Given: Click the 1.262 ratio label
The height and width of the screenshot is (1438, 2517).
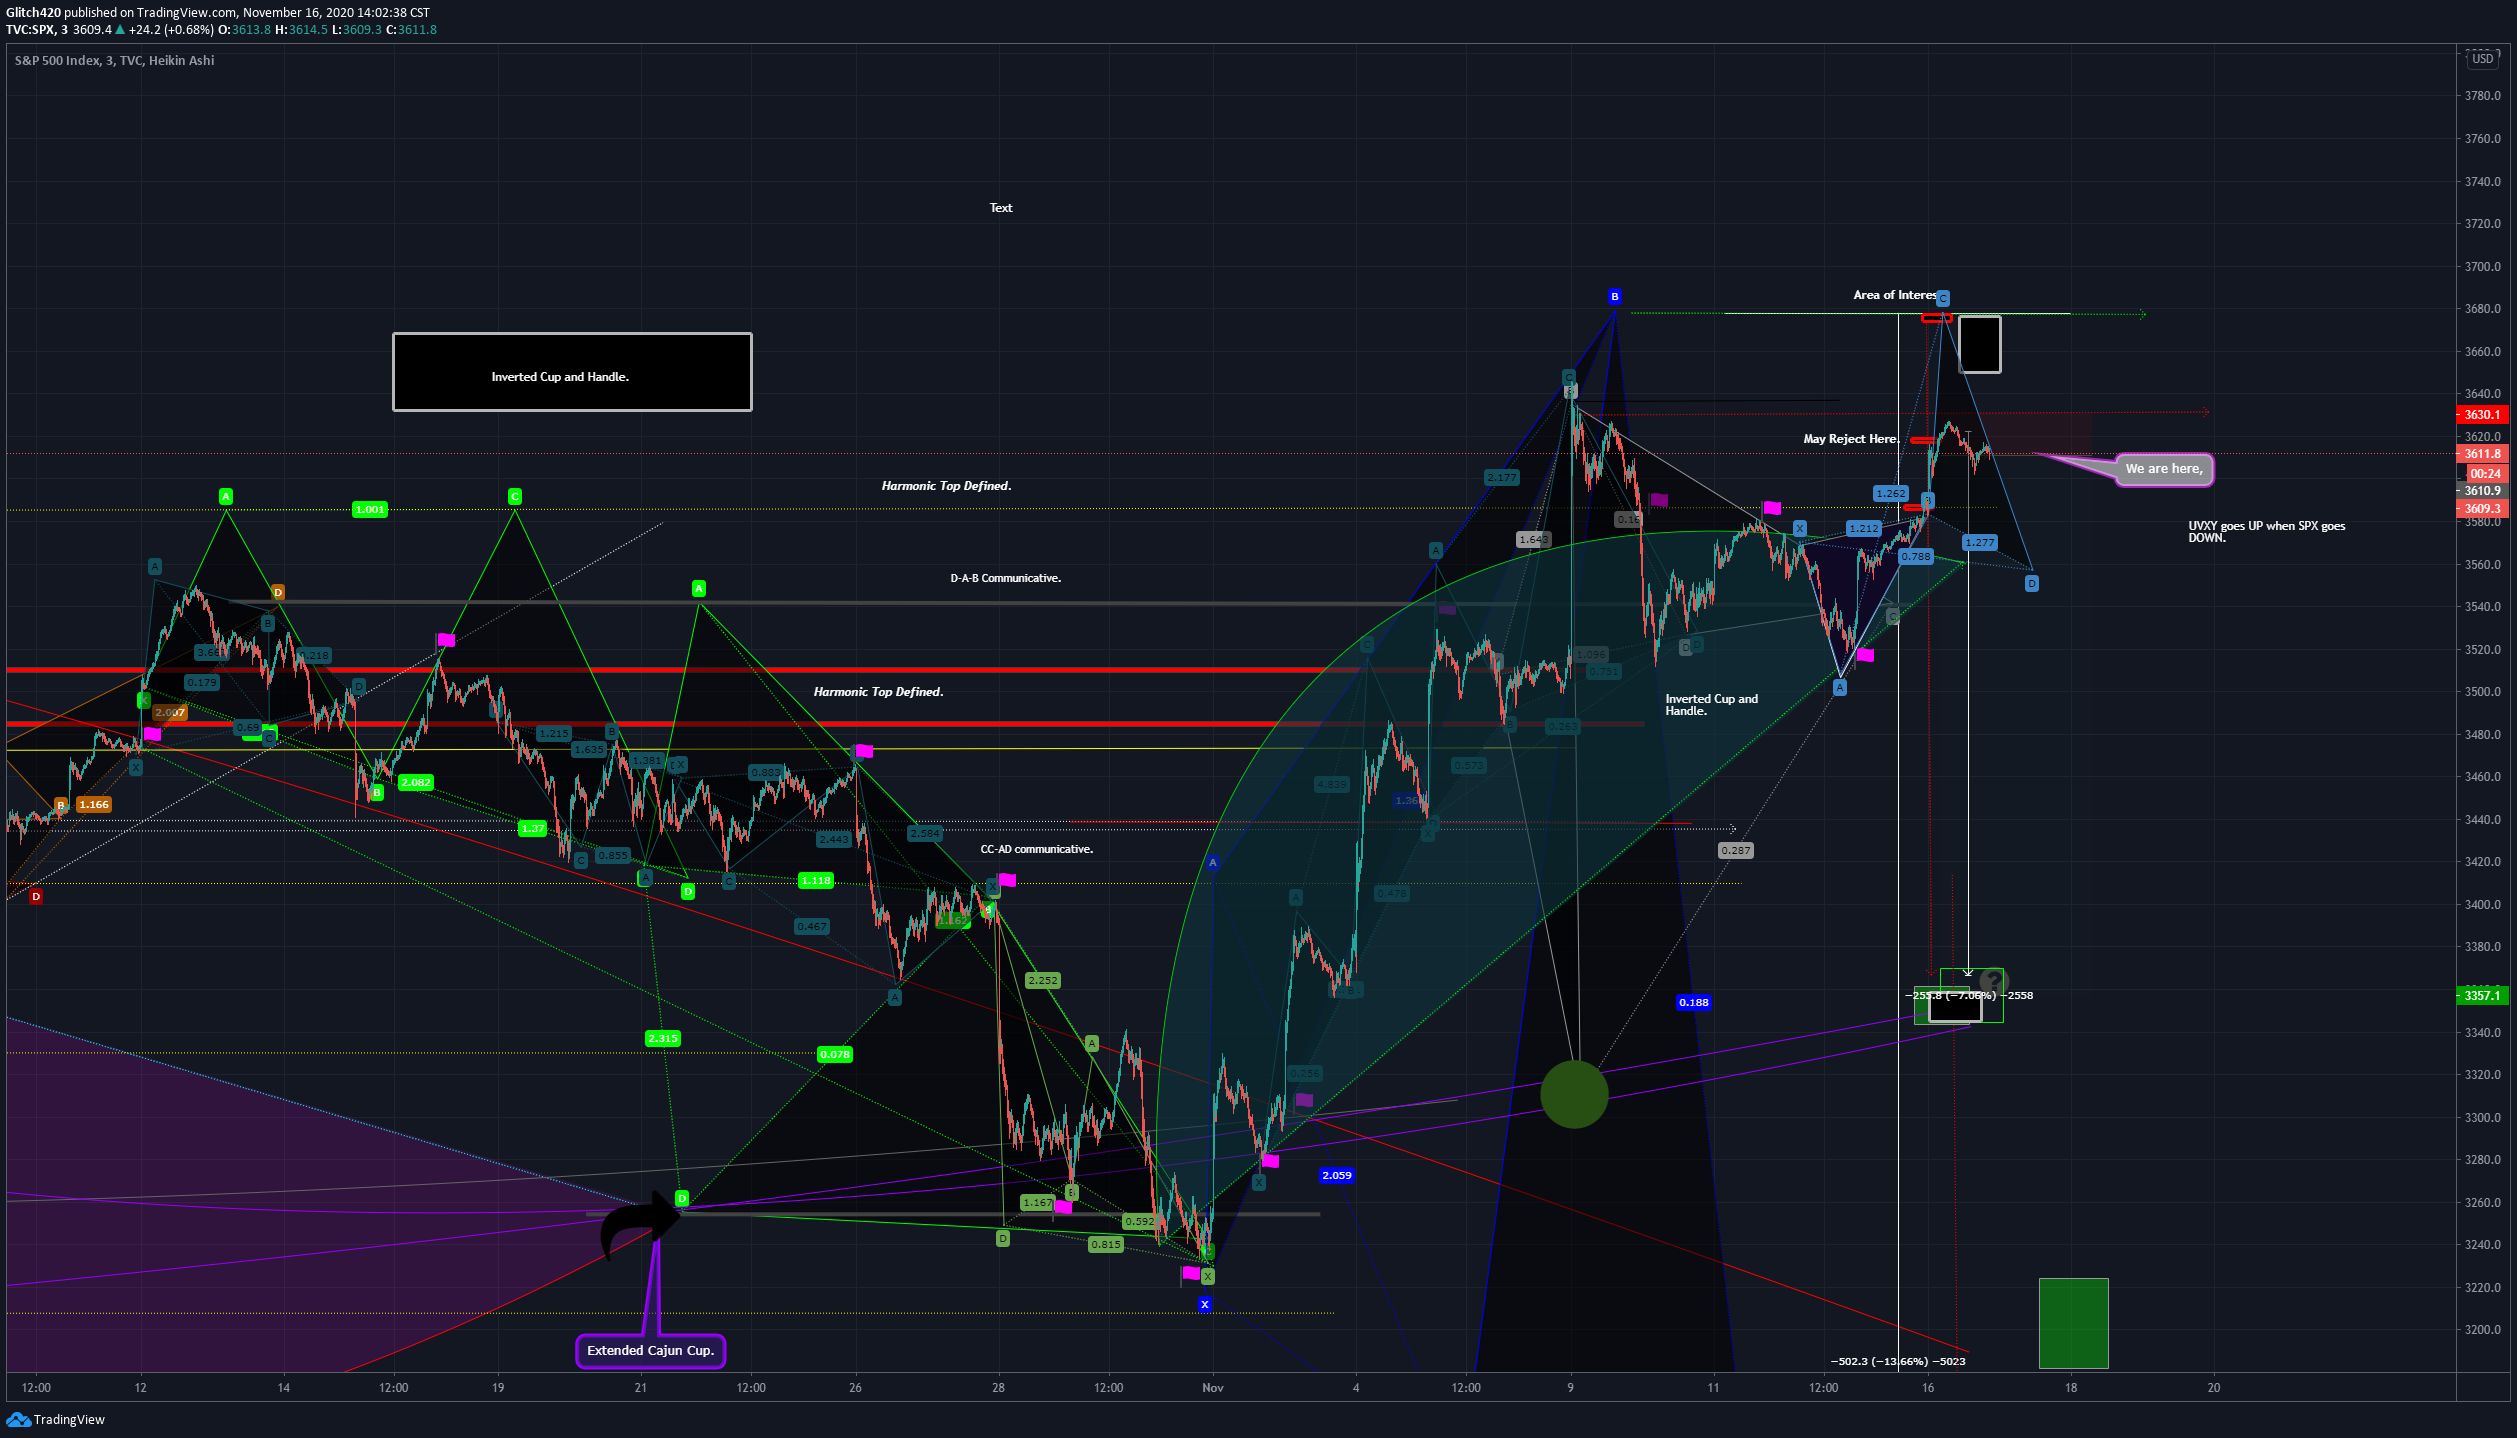Looking at the screenshot, I should coord(1891,493).
